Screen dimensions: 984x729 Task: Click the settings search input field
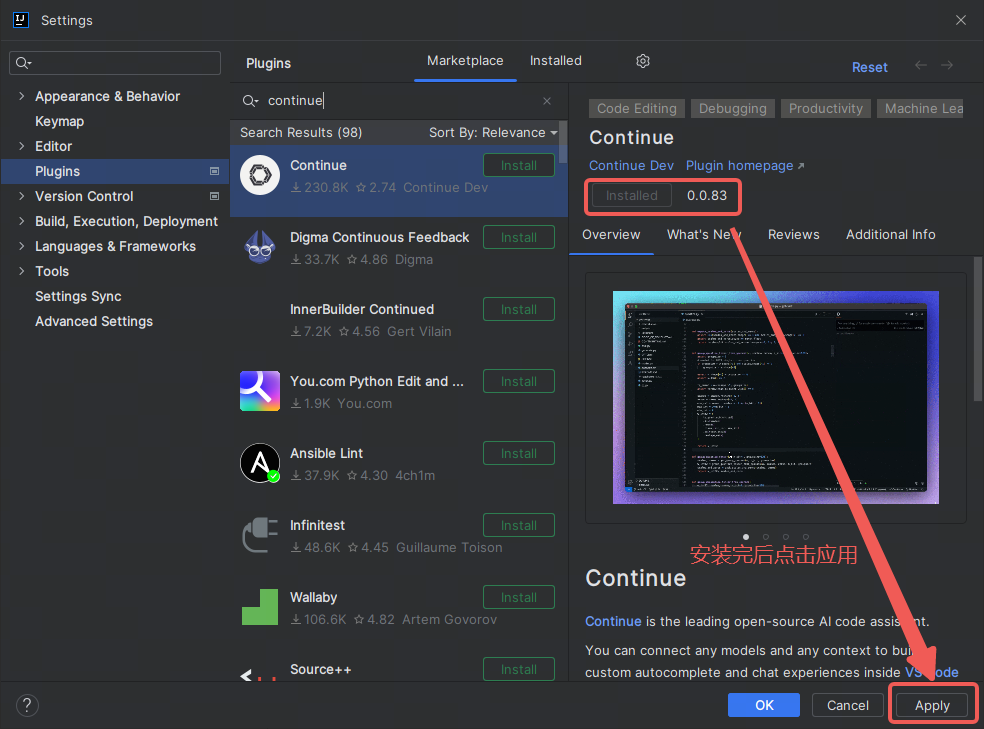(x=115, y=63)
